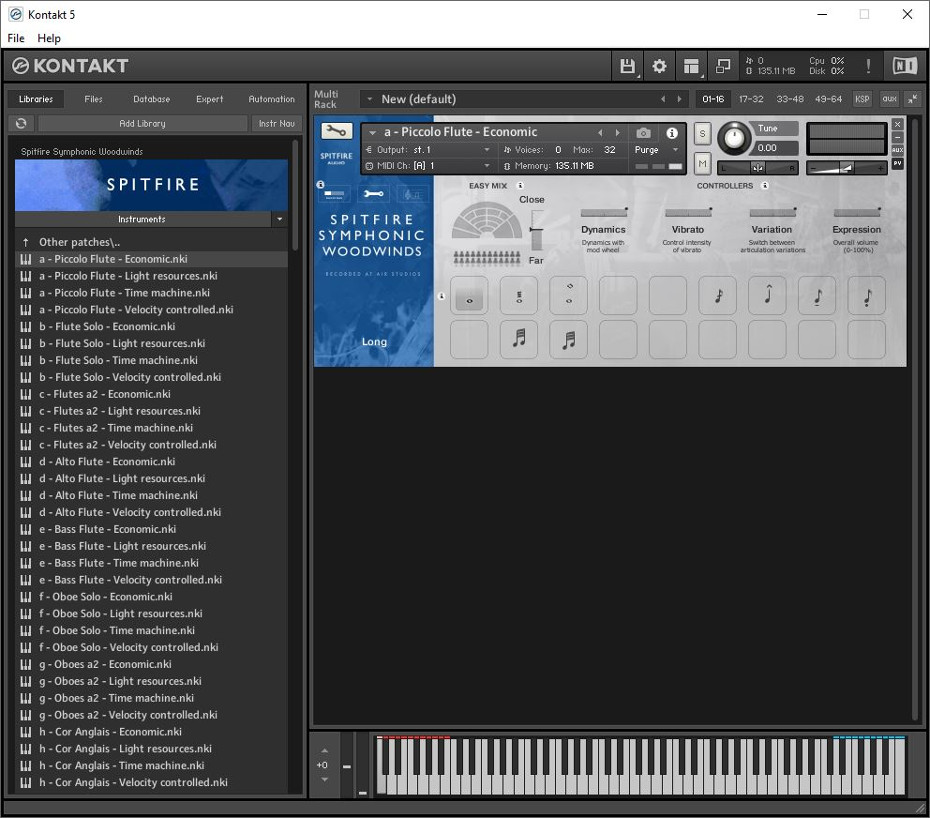Click the Easy Mix info icon
The height and width of the screenshot is (818, 930).
520,186
